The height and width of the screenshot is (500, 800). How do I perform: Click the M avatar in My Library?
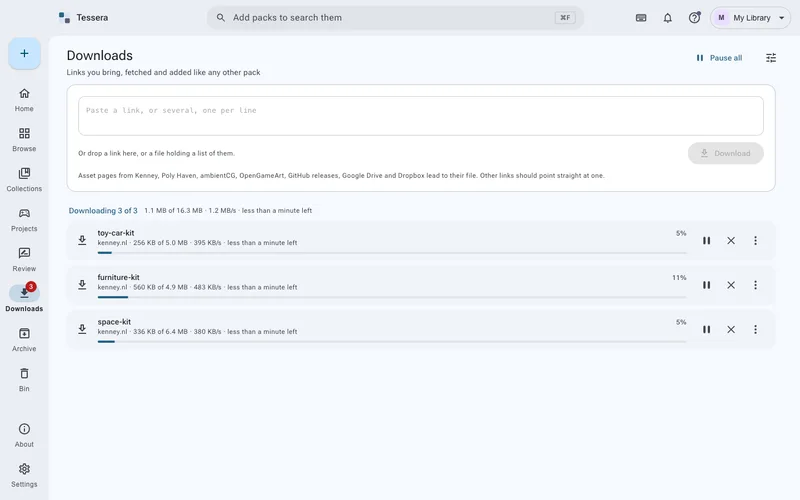coord(721,18)
